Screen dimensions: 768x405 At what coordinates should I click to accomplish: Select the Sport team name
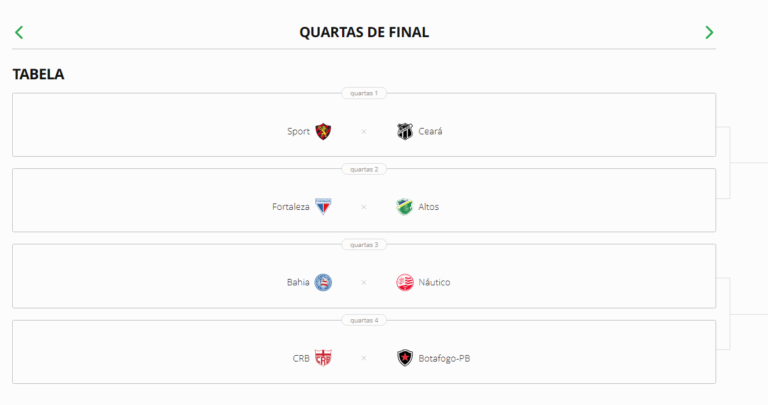[x=298, y=131]
